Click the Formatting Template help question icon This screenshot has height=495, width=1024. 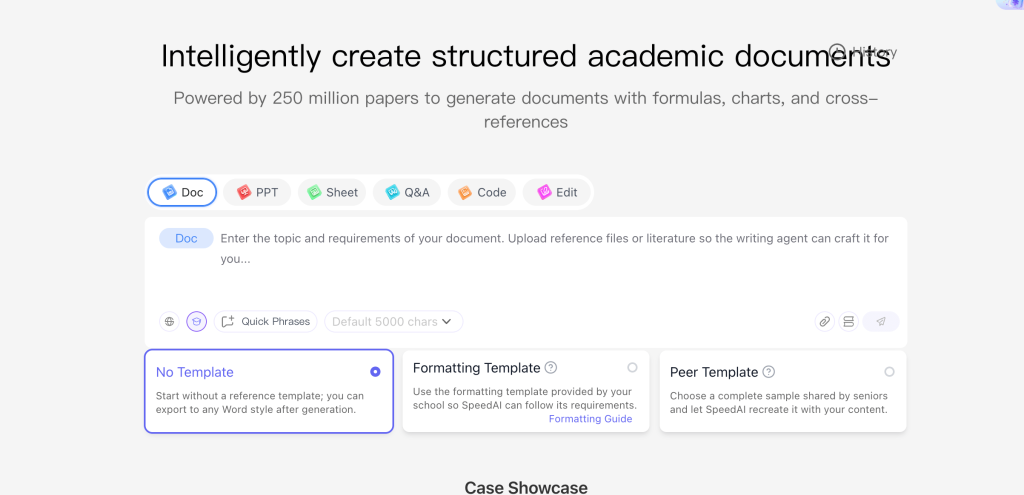point(551,368)
